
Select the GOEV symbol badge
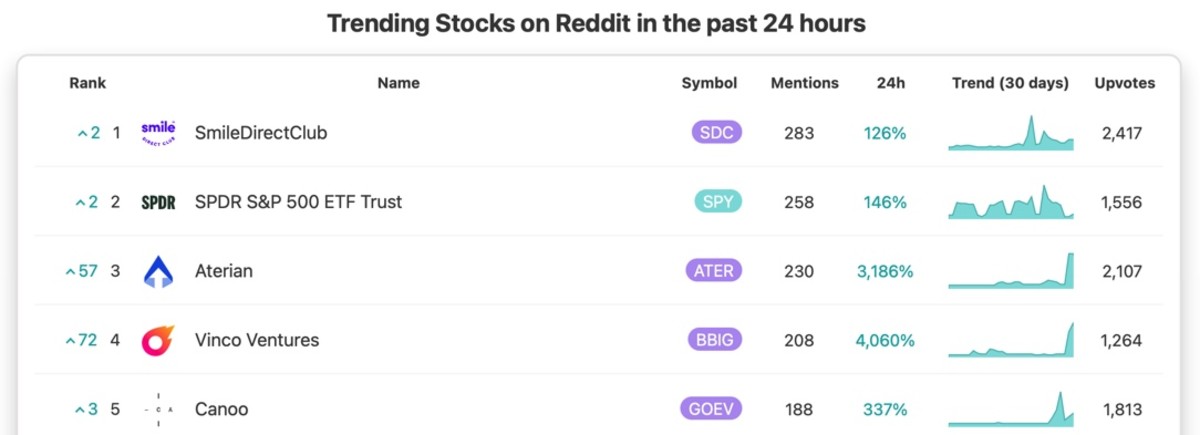tap(711, 409)
